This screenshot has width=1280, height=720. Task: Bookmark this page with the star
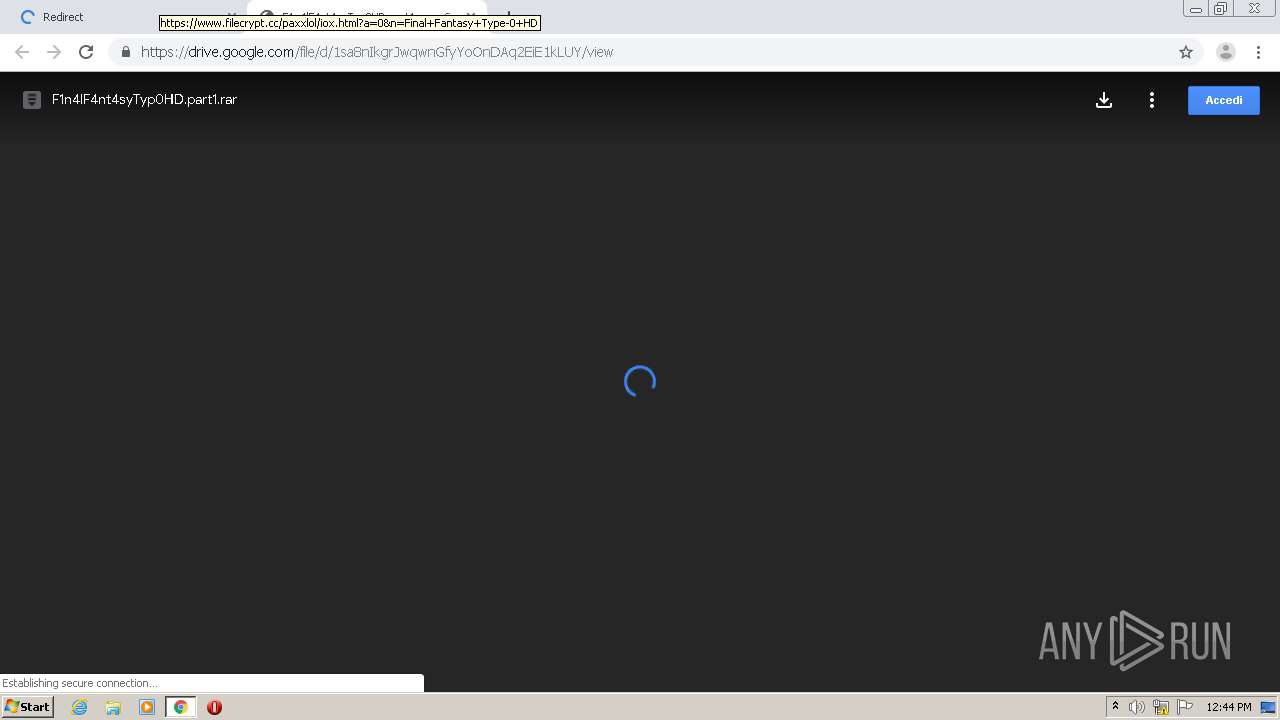[1186, 52]
